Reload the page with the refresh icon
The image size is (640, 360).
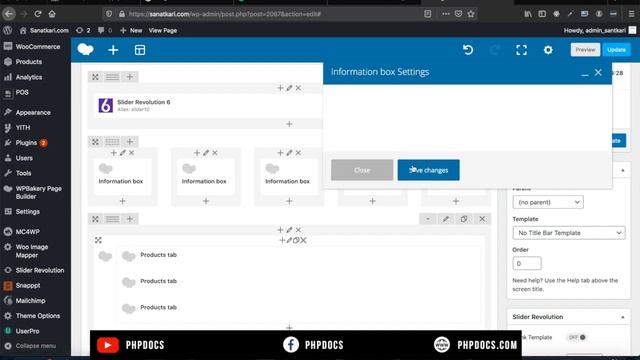38,14
